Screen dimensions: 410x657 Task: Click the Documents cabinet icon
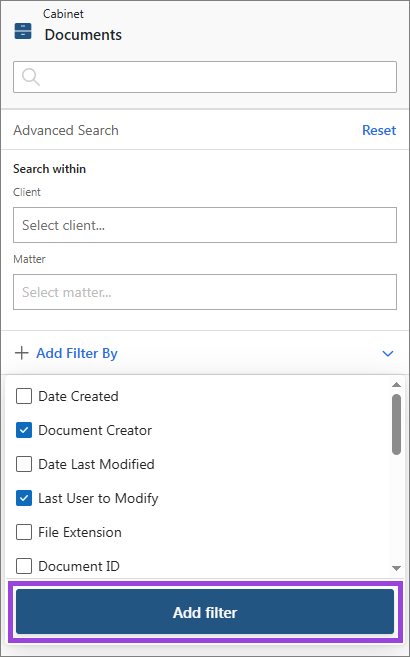(23, 31)
